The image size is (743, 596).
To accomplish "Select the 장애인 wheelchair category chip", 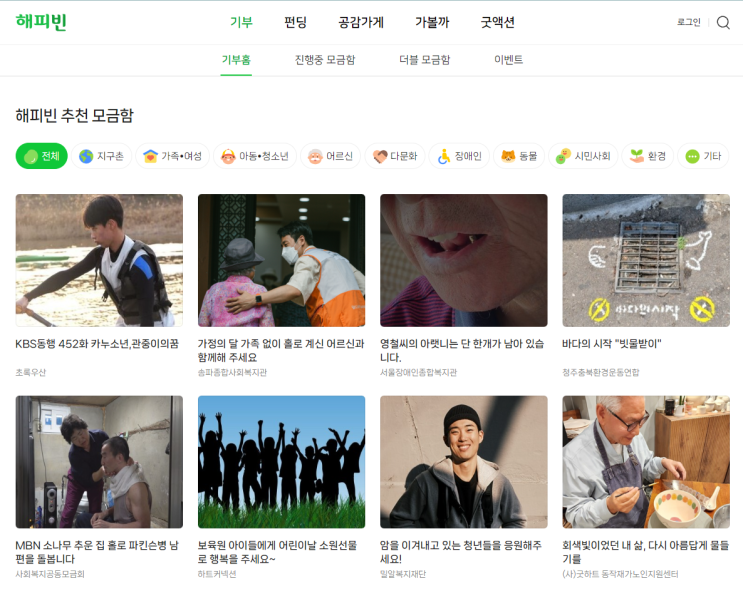I will [x=459, y=156].
